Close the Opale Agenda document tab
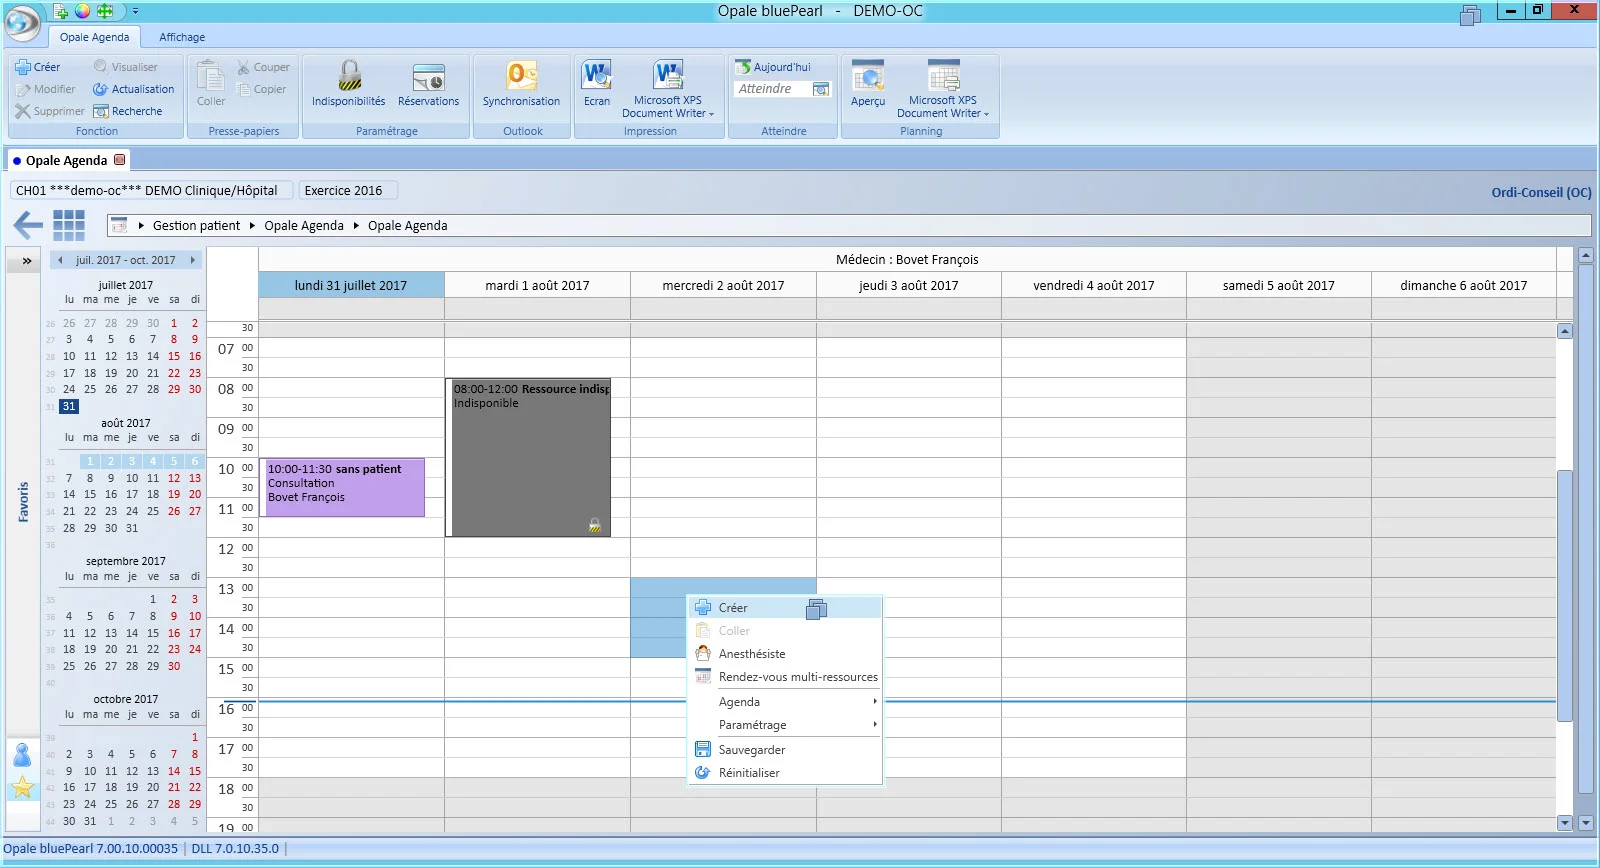Viewport: 1600px width, 868px height. [120, 160]
